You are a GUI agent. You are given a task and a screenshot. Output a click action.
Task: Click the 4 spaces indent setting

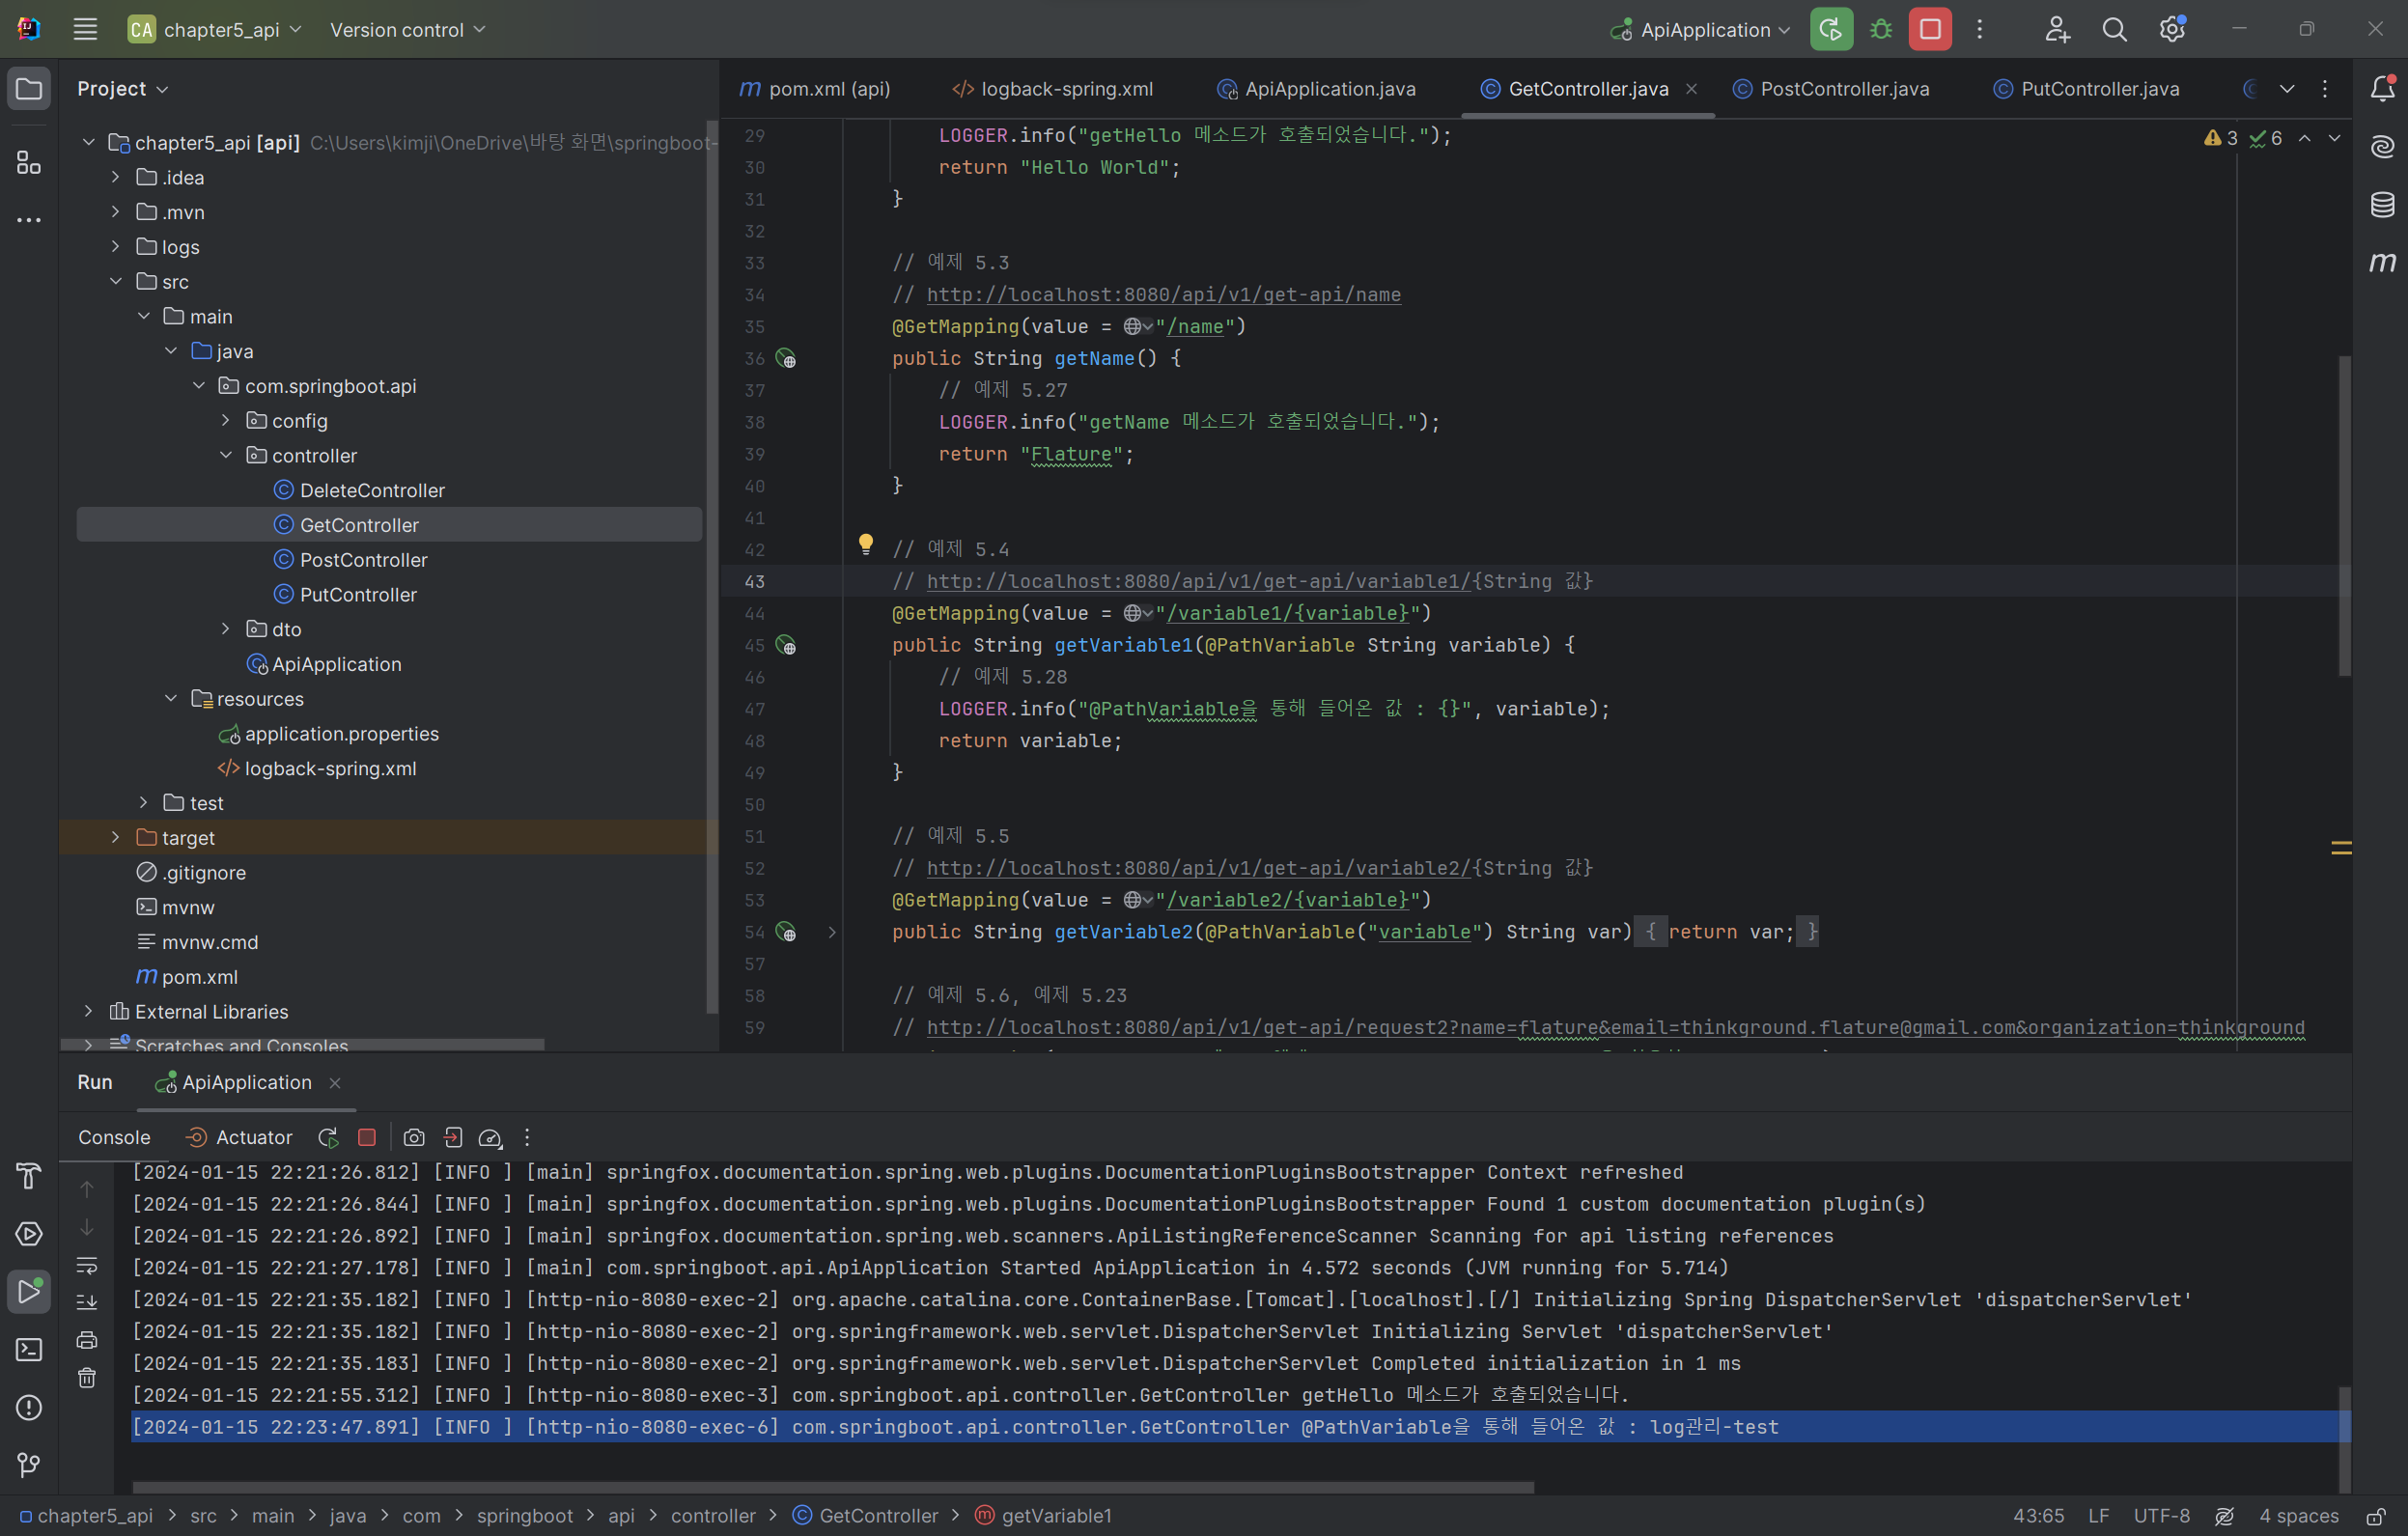pos(2298,1516)
